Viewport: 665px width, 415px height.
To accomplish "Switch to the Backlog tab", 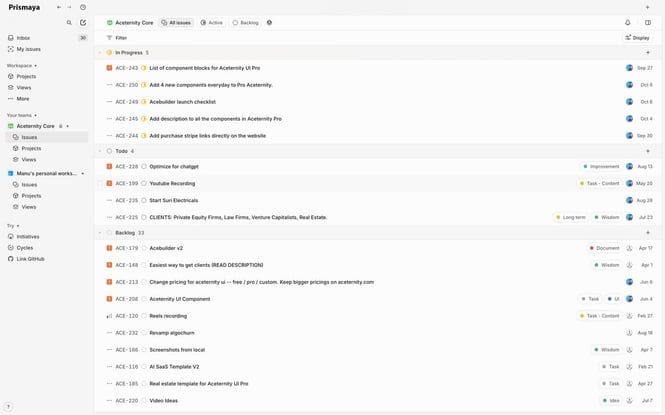I will tap(246, 22).
